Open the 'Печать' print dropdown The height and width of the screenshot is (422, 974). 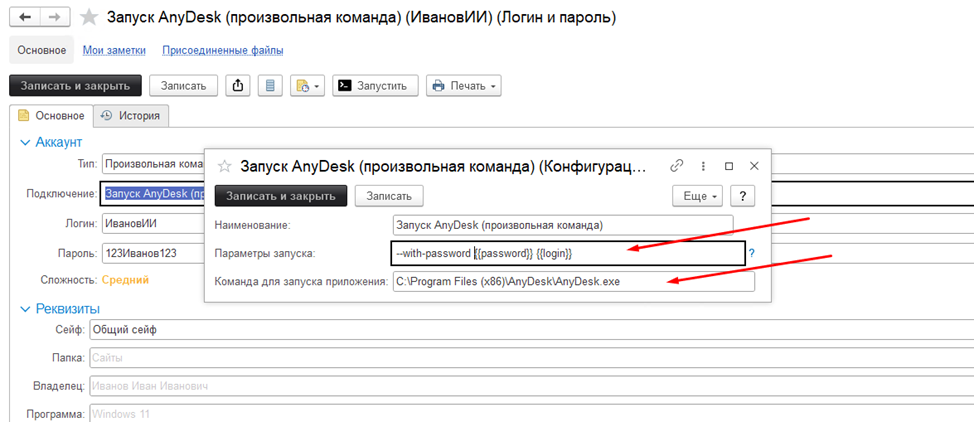(463, 86)
